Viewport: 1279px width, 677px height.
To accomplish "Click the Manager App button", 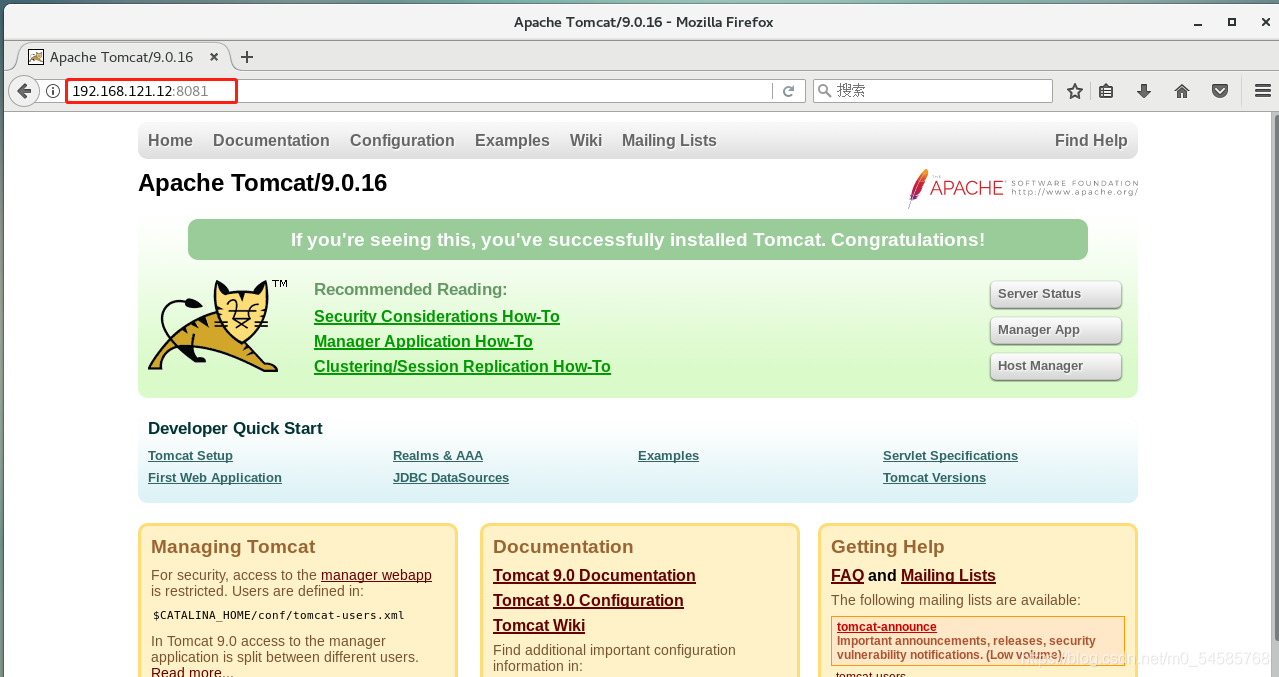I will click(x=1056, y=330).
